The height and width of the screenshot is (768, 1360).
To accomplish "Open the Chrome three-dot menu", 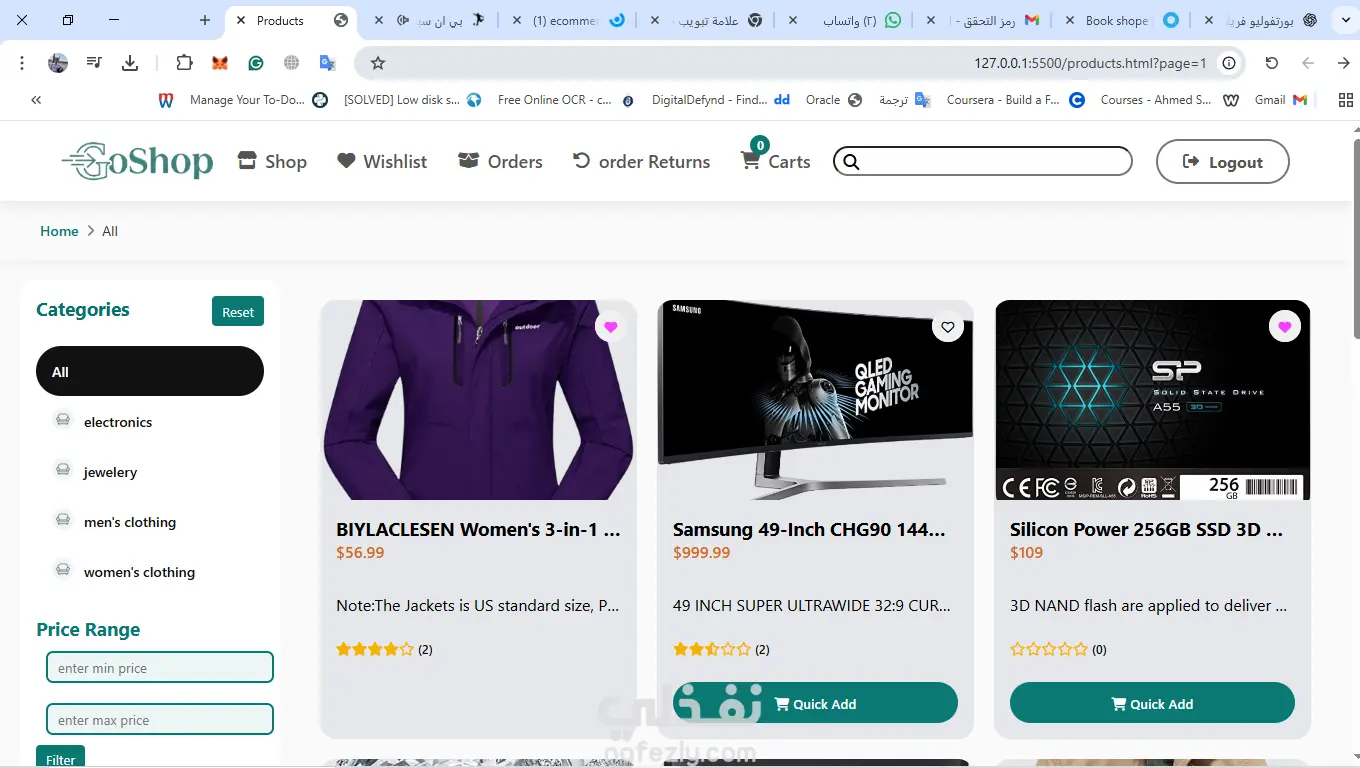I will [22, 63].
